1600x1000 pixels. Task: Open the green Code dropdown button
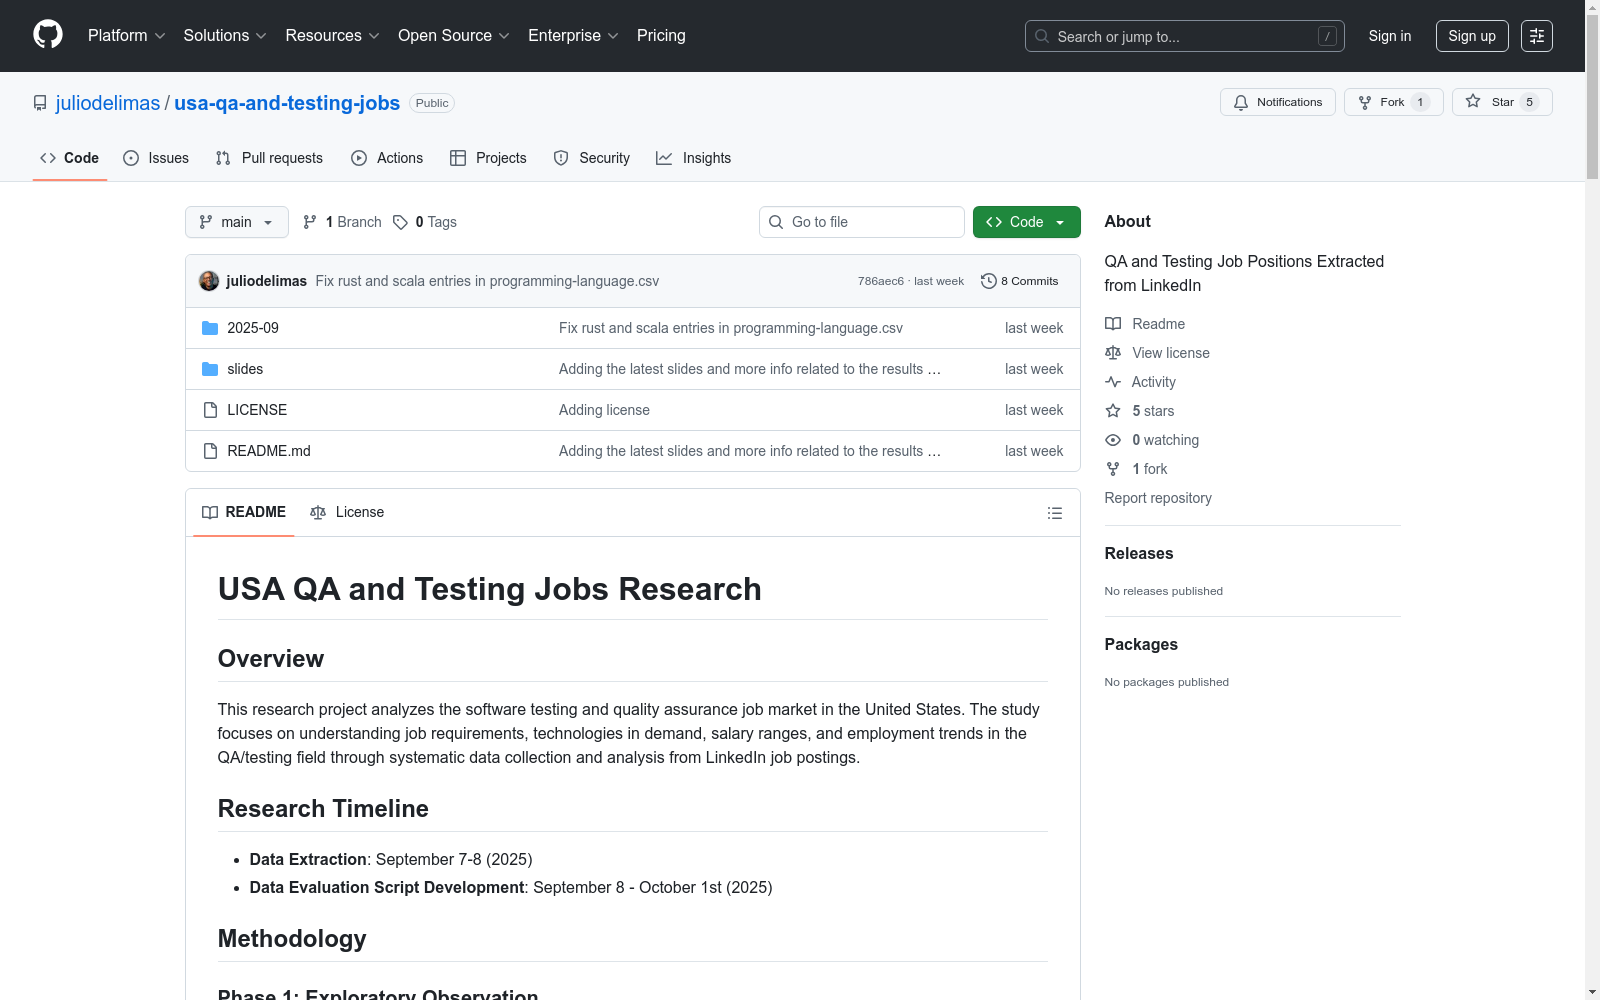tap(1026, 222)
